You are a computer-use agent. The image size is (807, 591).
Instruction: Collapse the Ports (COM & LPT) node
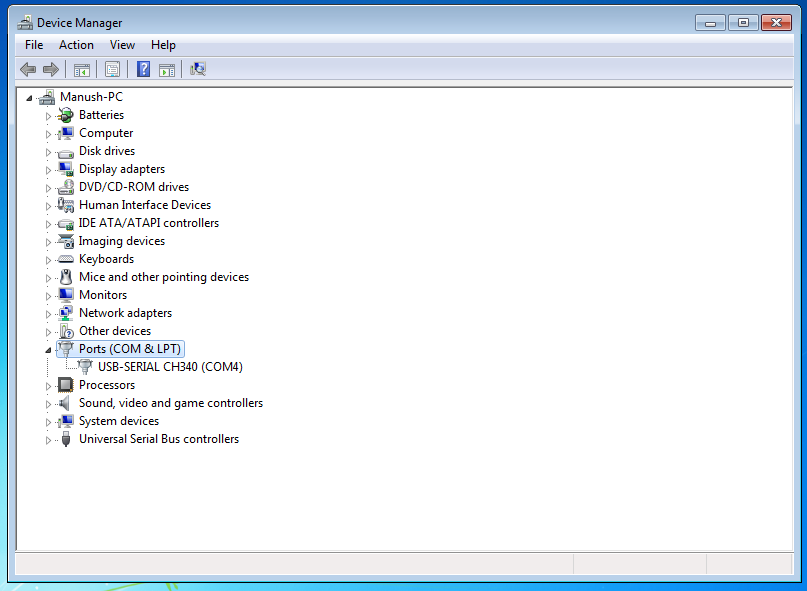point(48,348)
